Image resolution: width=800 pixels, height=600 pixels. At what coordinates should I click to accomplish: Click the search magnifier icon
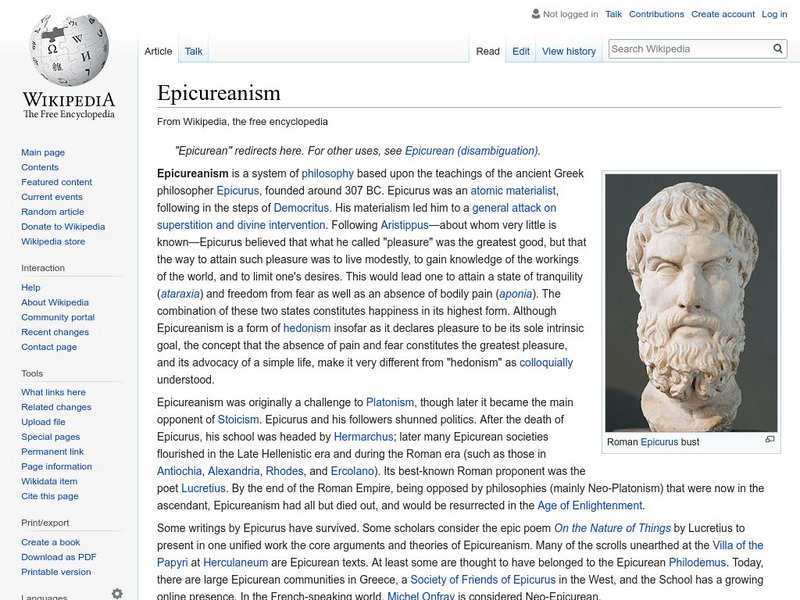778,48
